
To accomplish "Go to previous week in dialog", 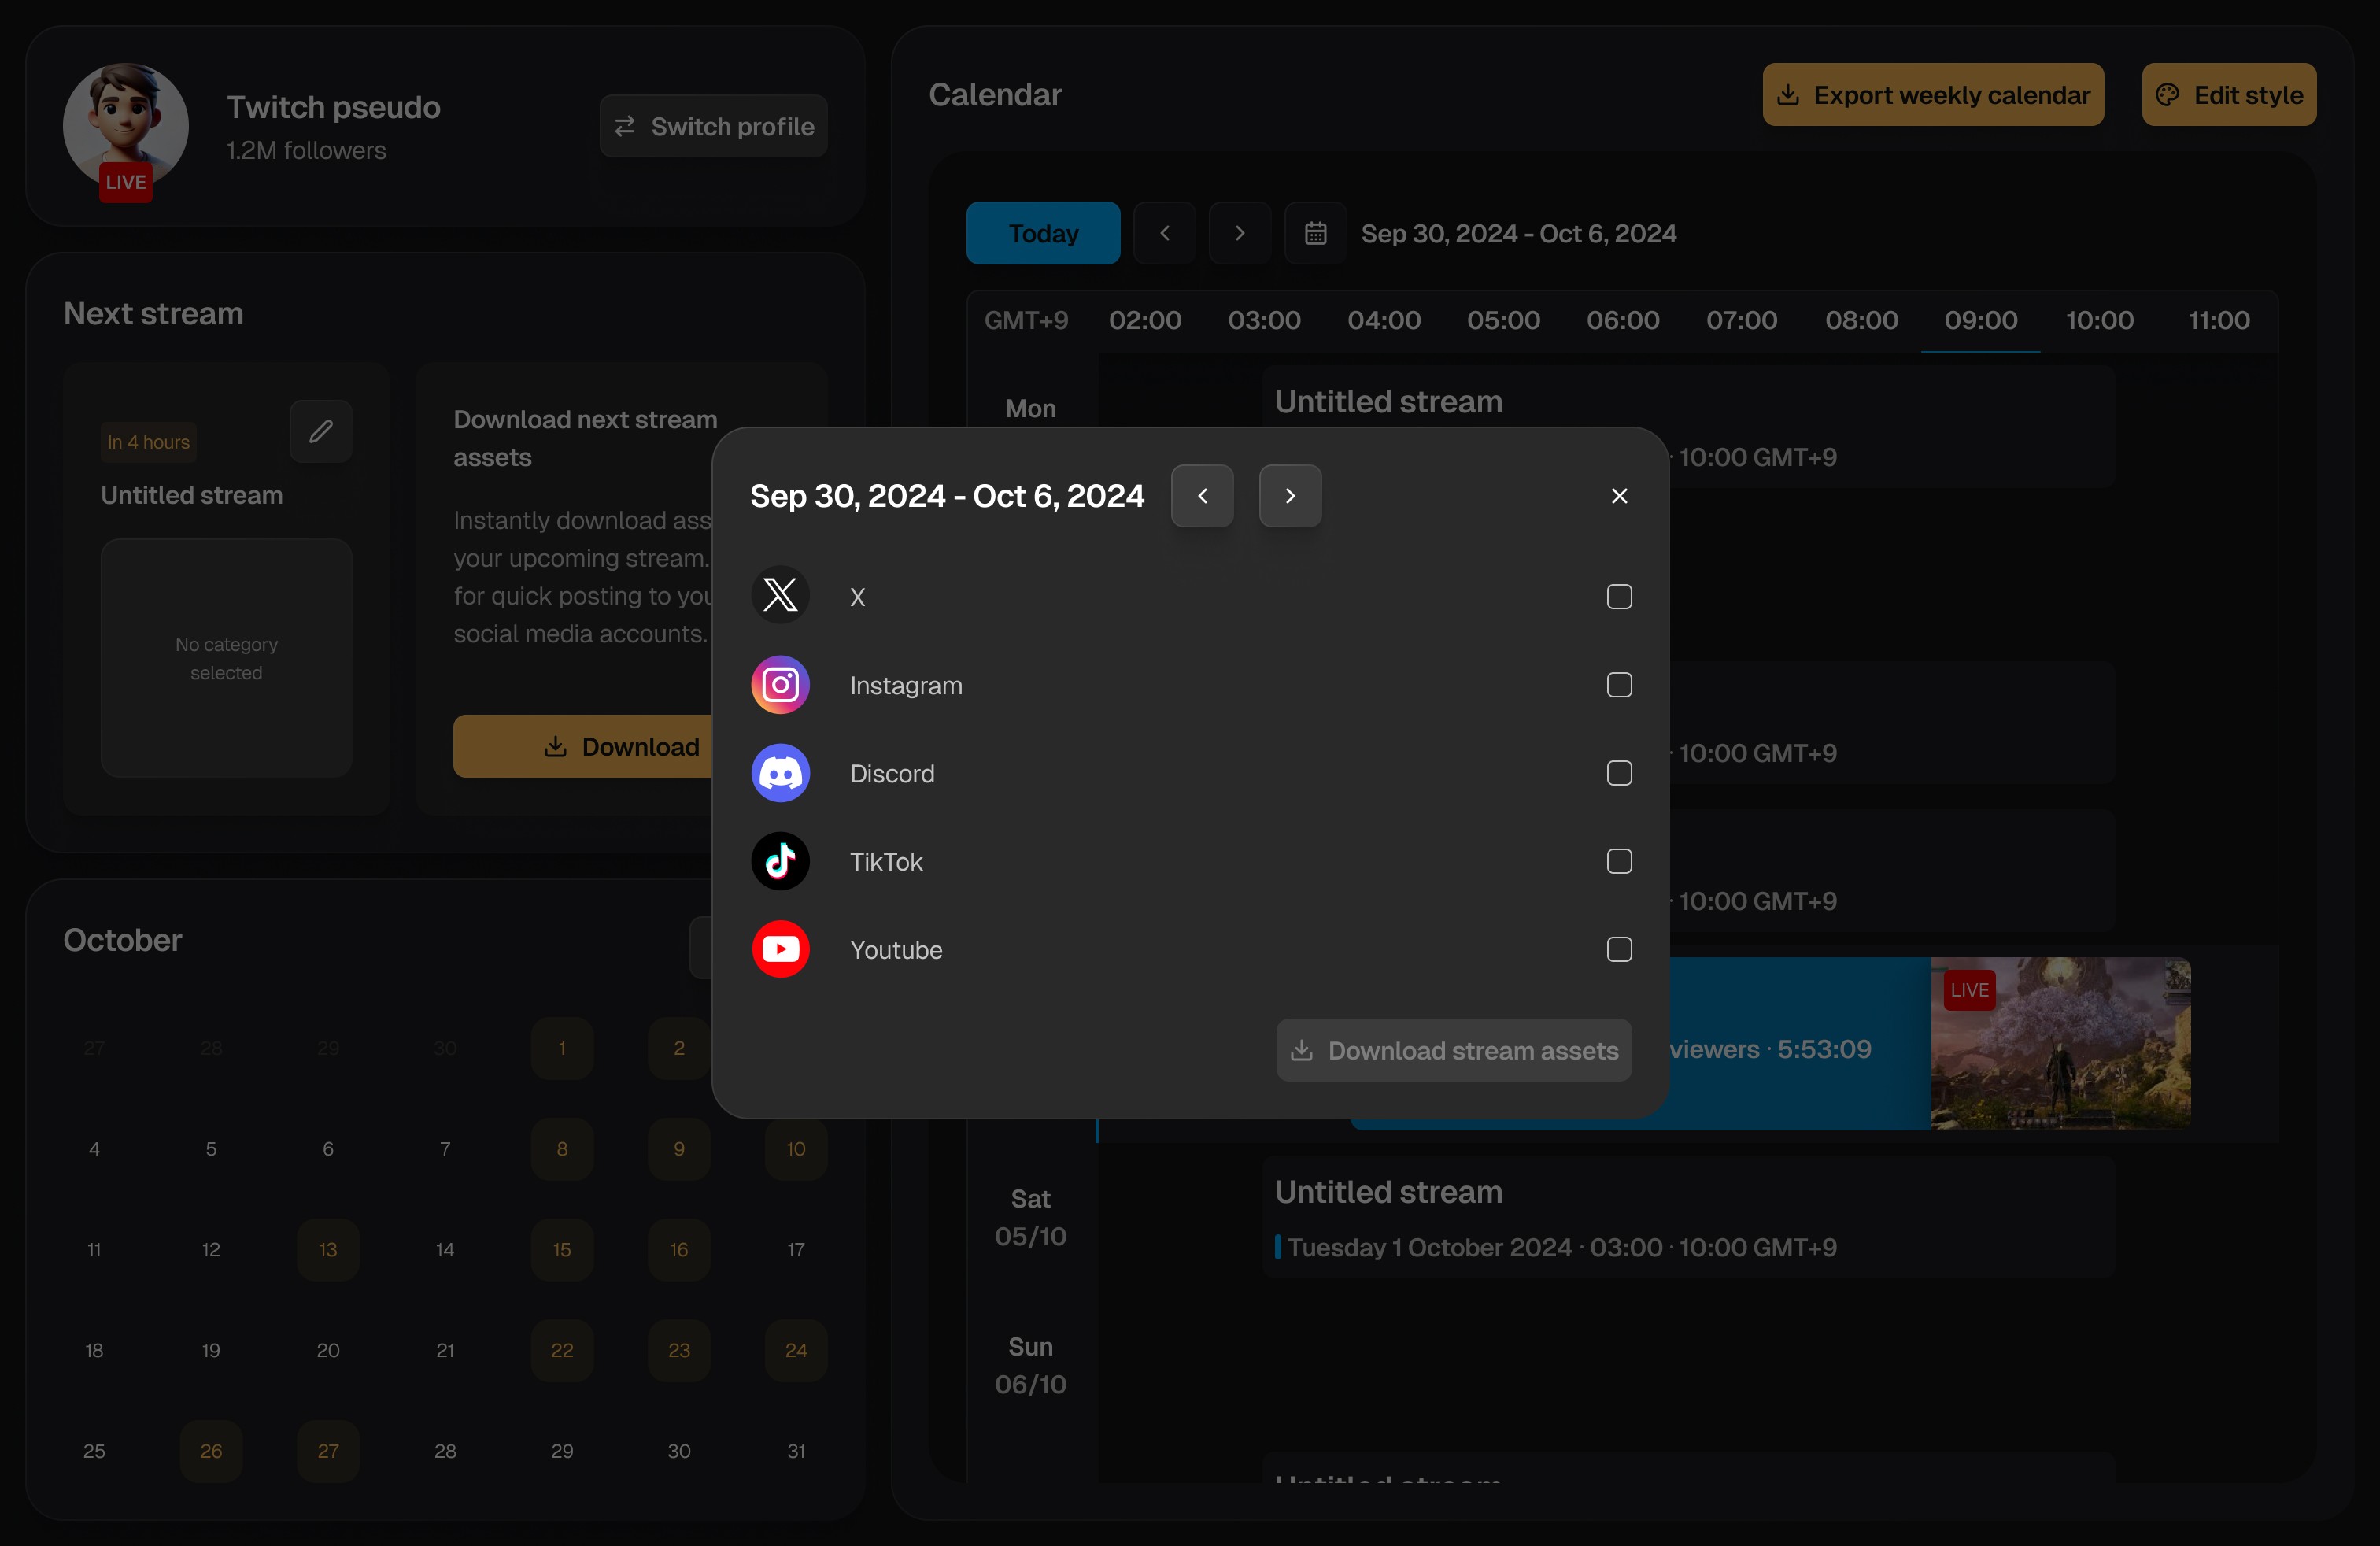I will tap(1202, 496).
